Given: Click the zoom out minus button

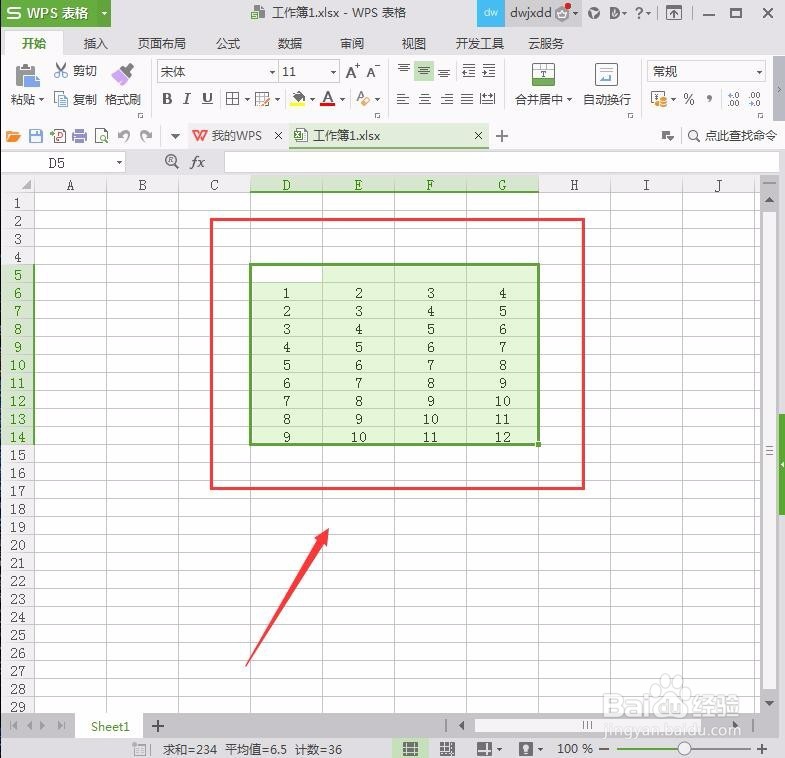Looking at the screenshot, I should pos(604,749).
